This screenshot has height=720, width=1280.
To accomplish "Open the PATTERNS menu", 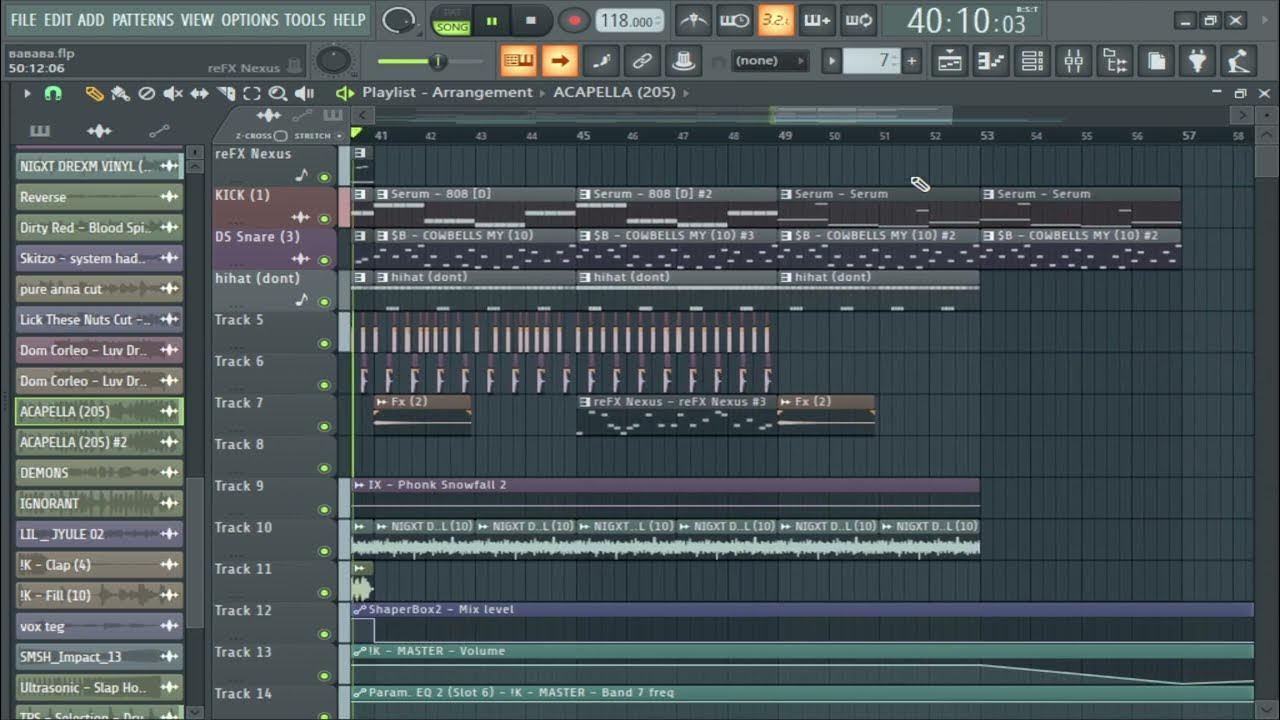I will click(x=144, y=19).
